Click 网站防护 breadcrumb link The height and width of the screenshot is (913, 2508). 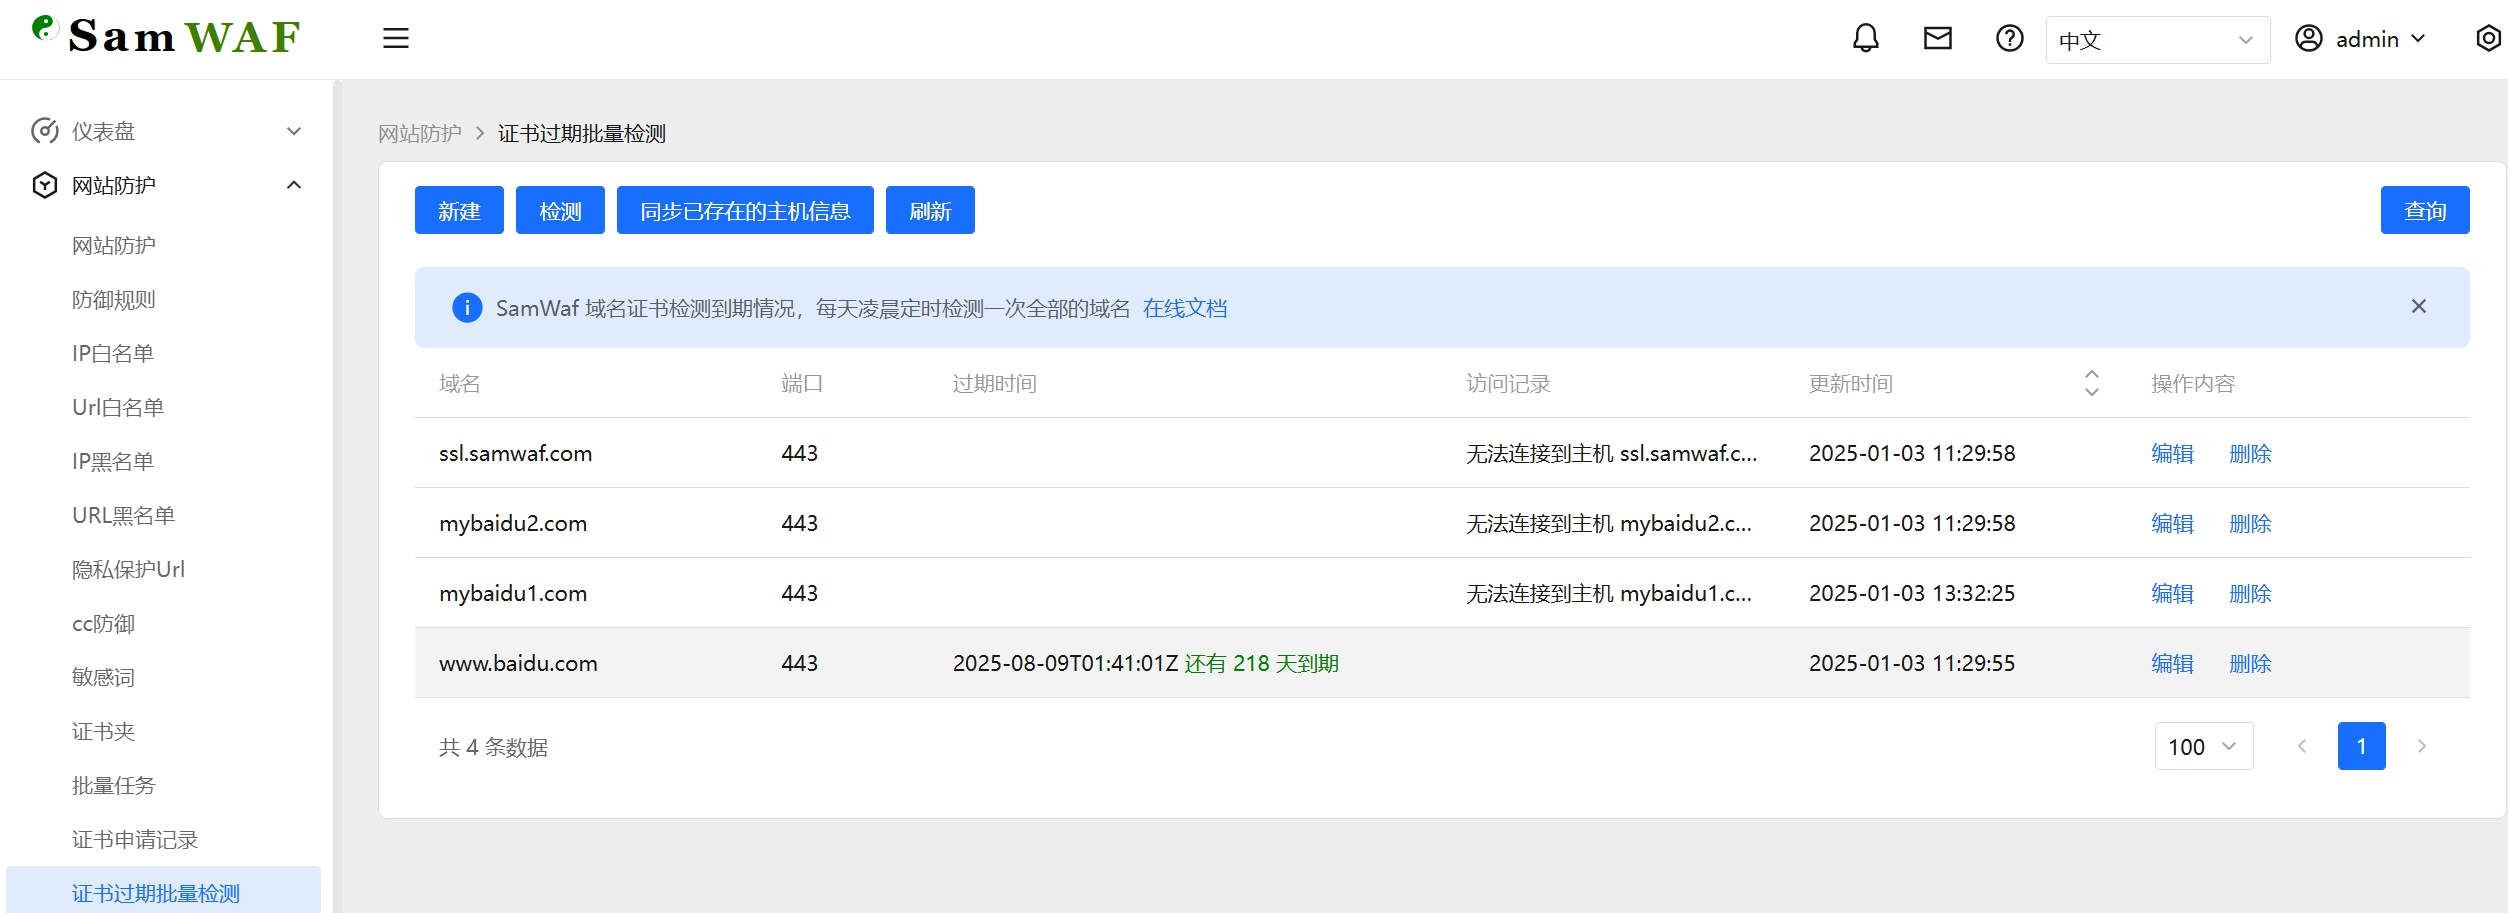tap(420, 133)
